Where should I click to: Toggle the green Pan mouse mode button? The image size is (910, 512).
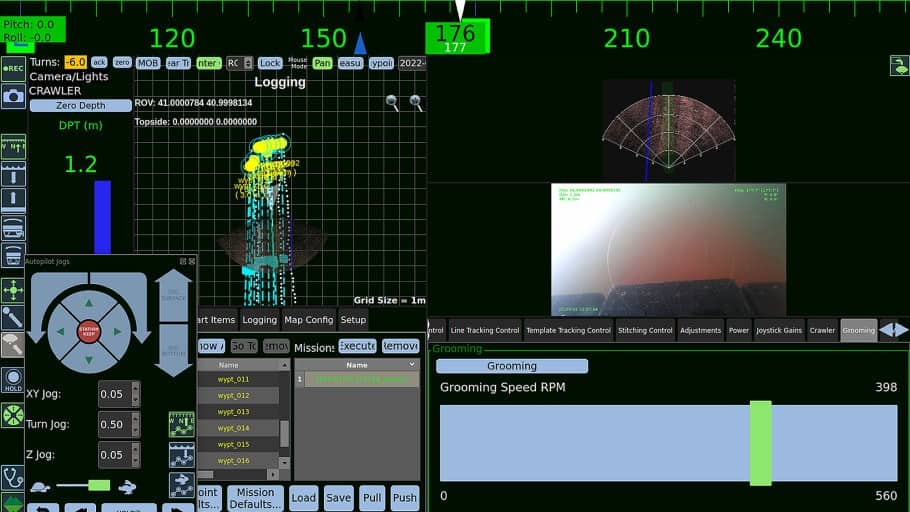(x=322, y=63)
